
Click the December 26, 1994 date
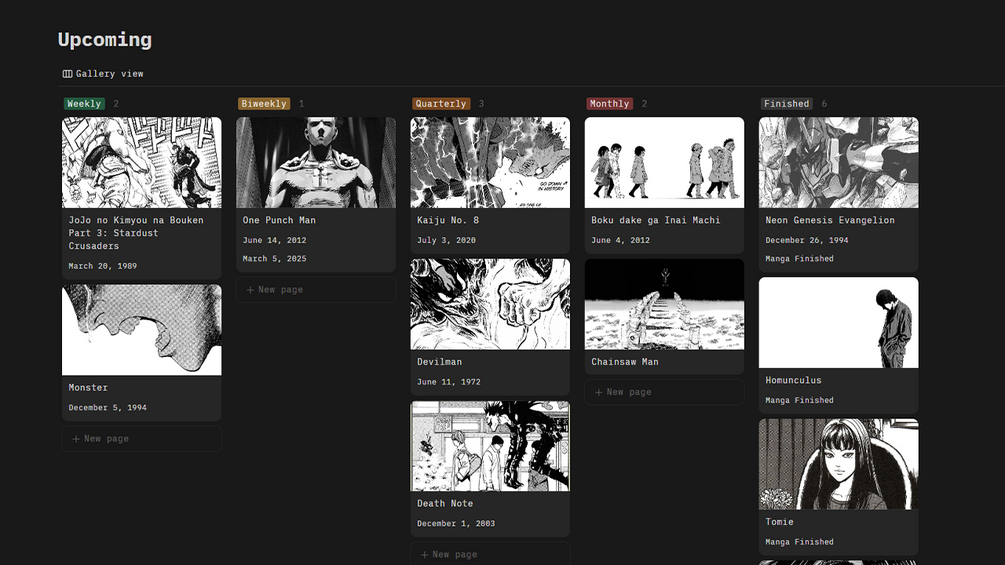click(807, 240)
